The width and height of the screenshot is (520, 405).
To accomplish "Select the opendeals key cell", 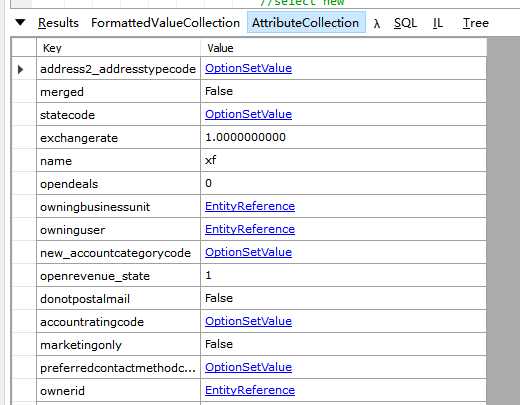I will click(118, 183).
